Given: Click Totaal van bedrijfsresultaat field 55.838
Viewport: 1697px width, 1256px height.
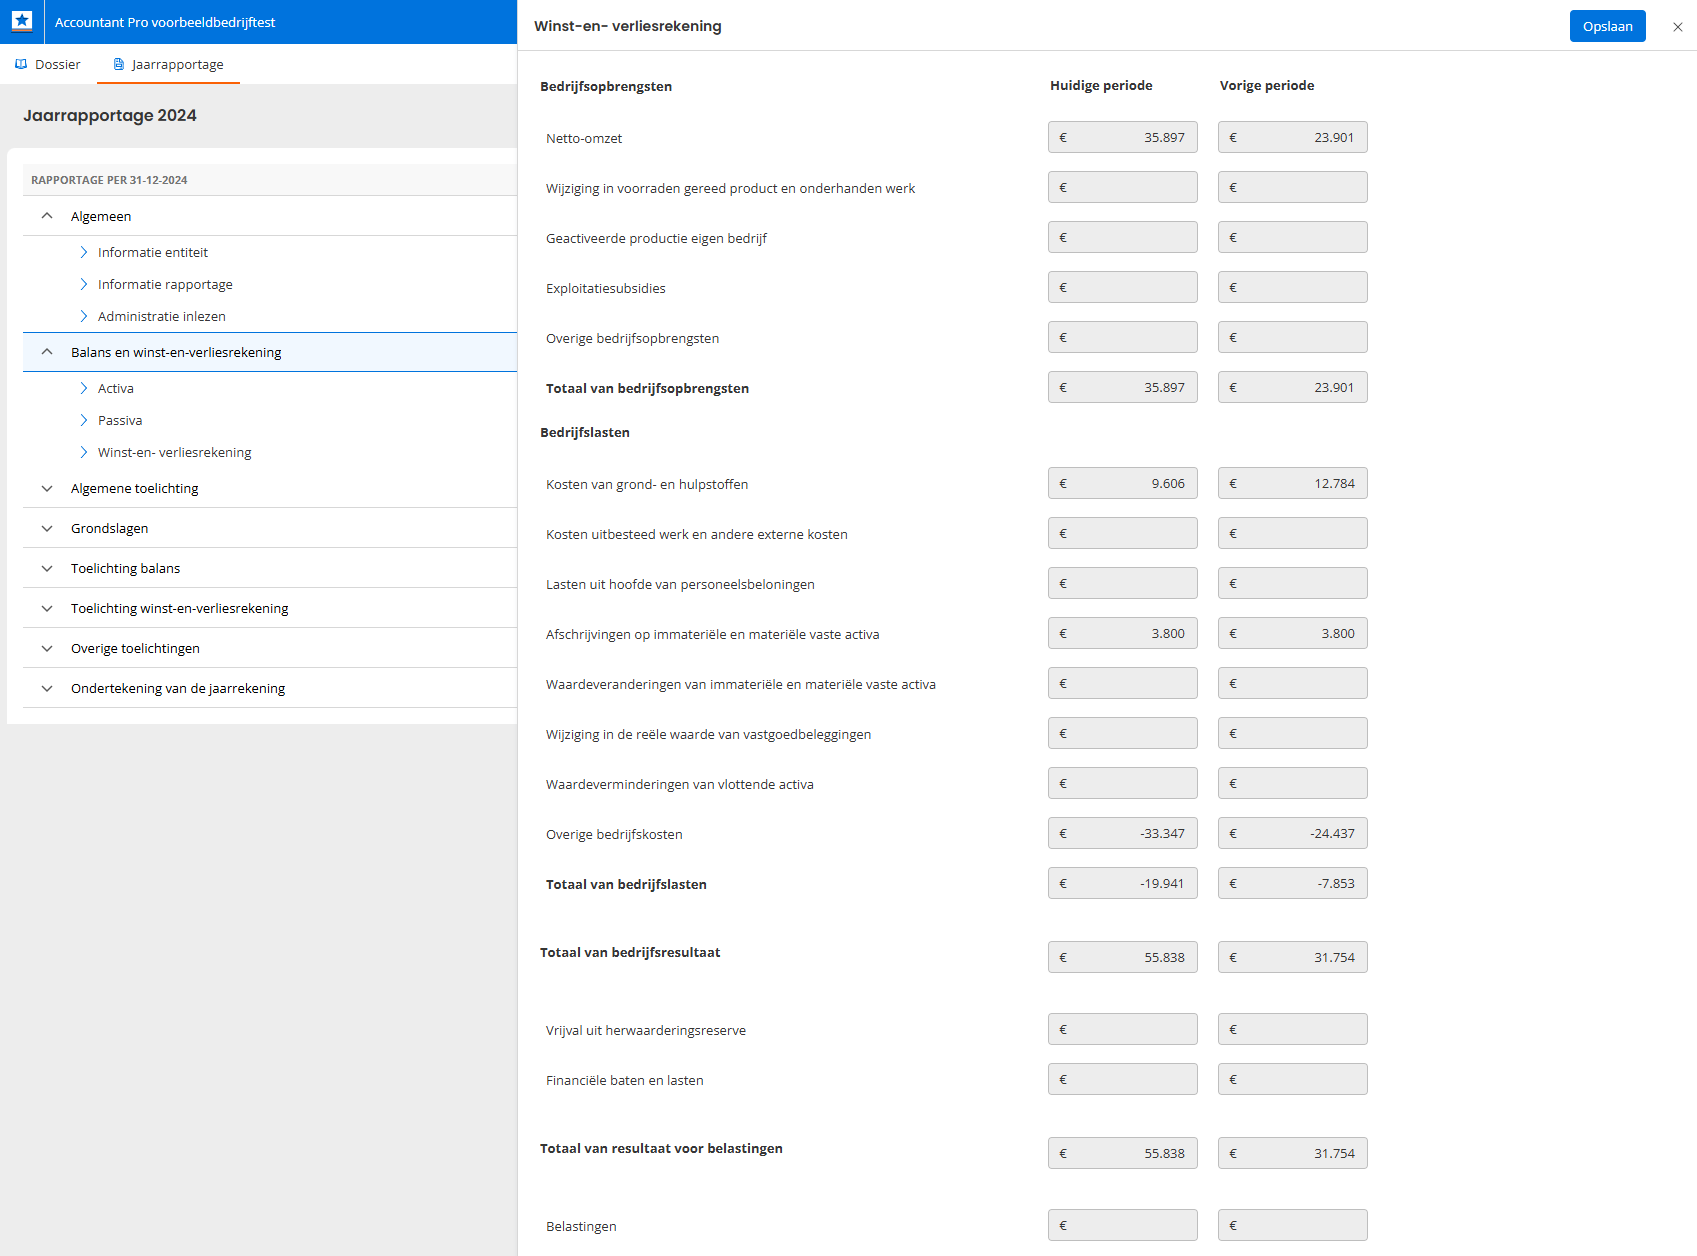Looking at the screenshot, I should click(1123, 957).
